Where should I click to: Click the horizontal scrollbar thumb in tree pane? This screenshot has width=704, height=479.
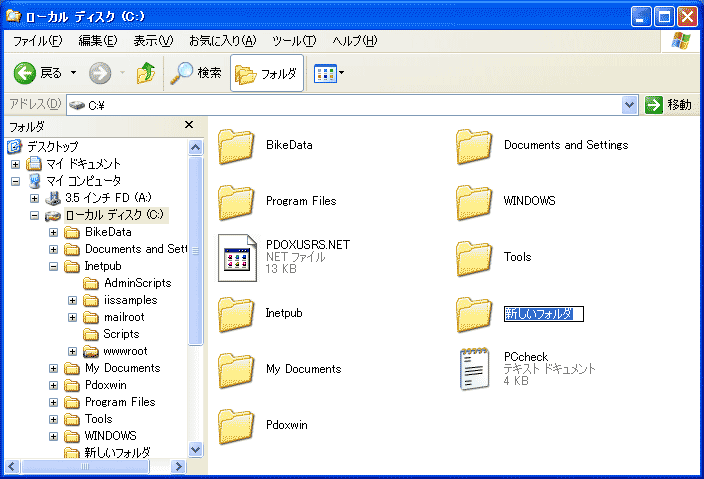[85, 466]
